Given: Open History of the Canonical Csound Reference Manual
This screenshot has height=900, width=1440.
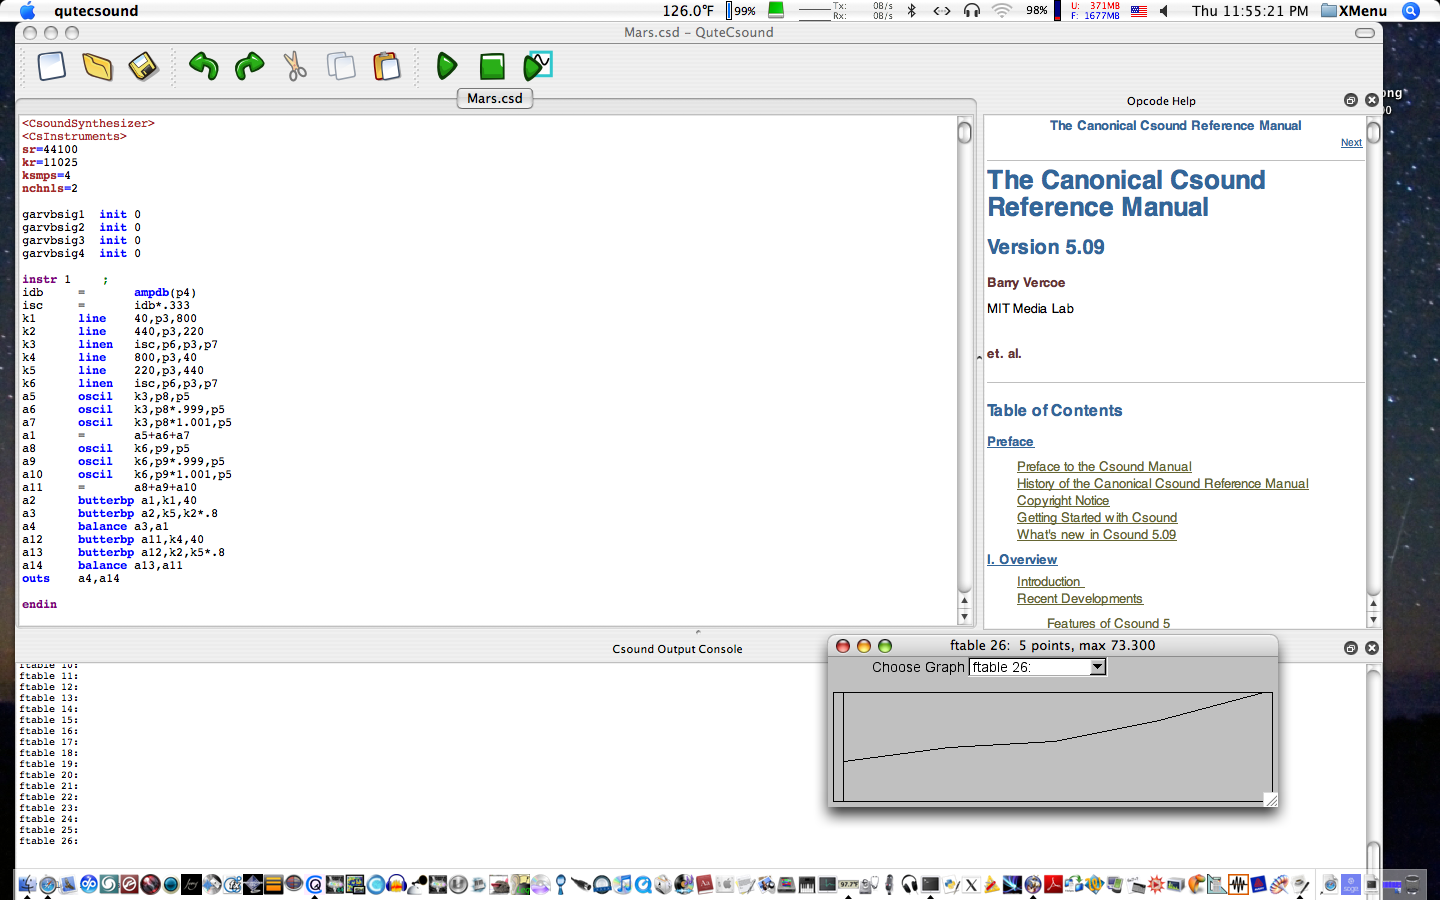Looking at the screenshot, I should tap(1162, 484).
